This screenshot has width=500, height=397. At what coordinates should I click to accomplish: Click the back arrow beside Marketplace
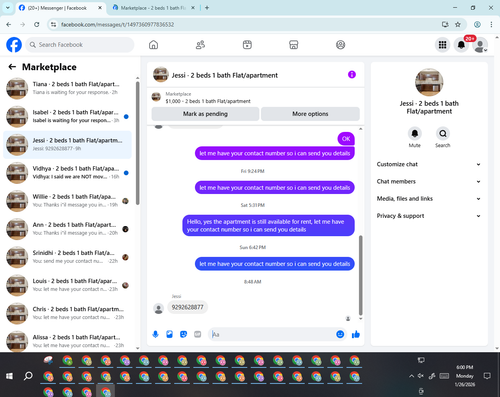click(x=12, y=67)
